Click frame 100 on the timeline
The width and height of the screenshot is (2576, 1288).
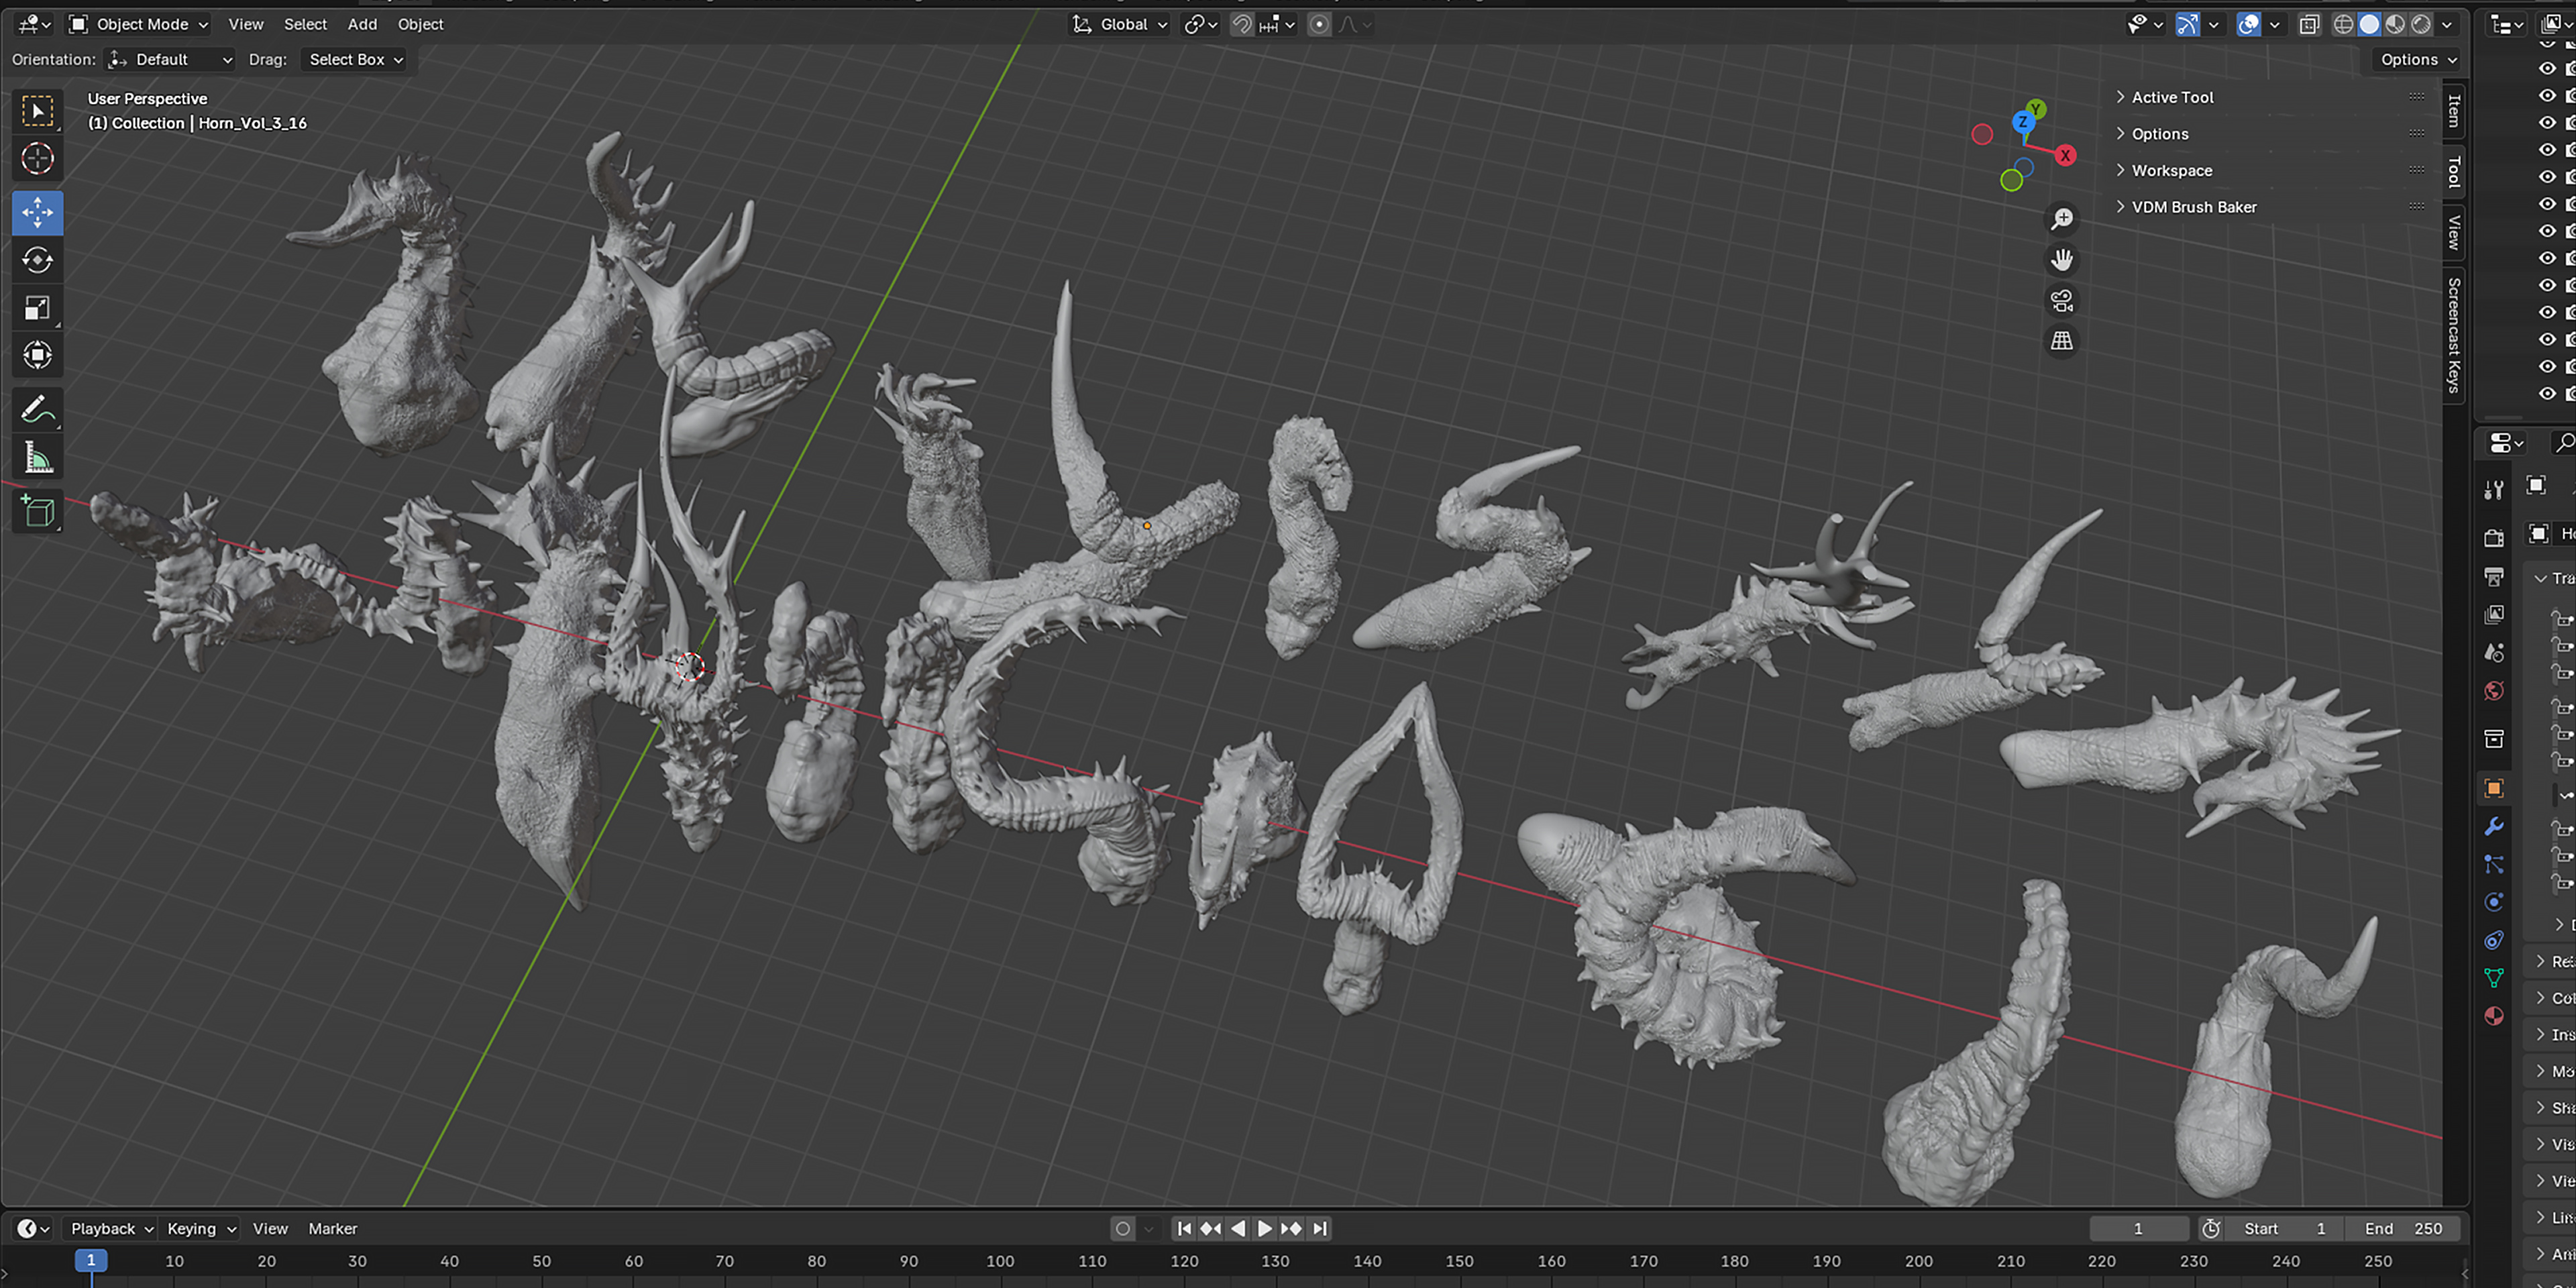coord(1000,1261)
